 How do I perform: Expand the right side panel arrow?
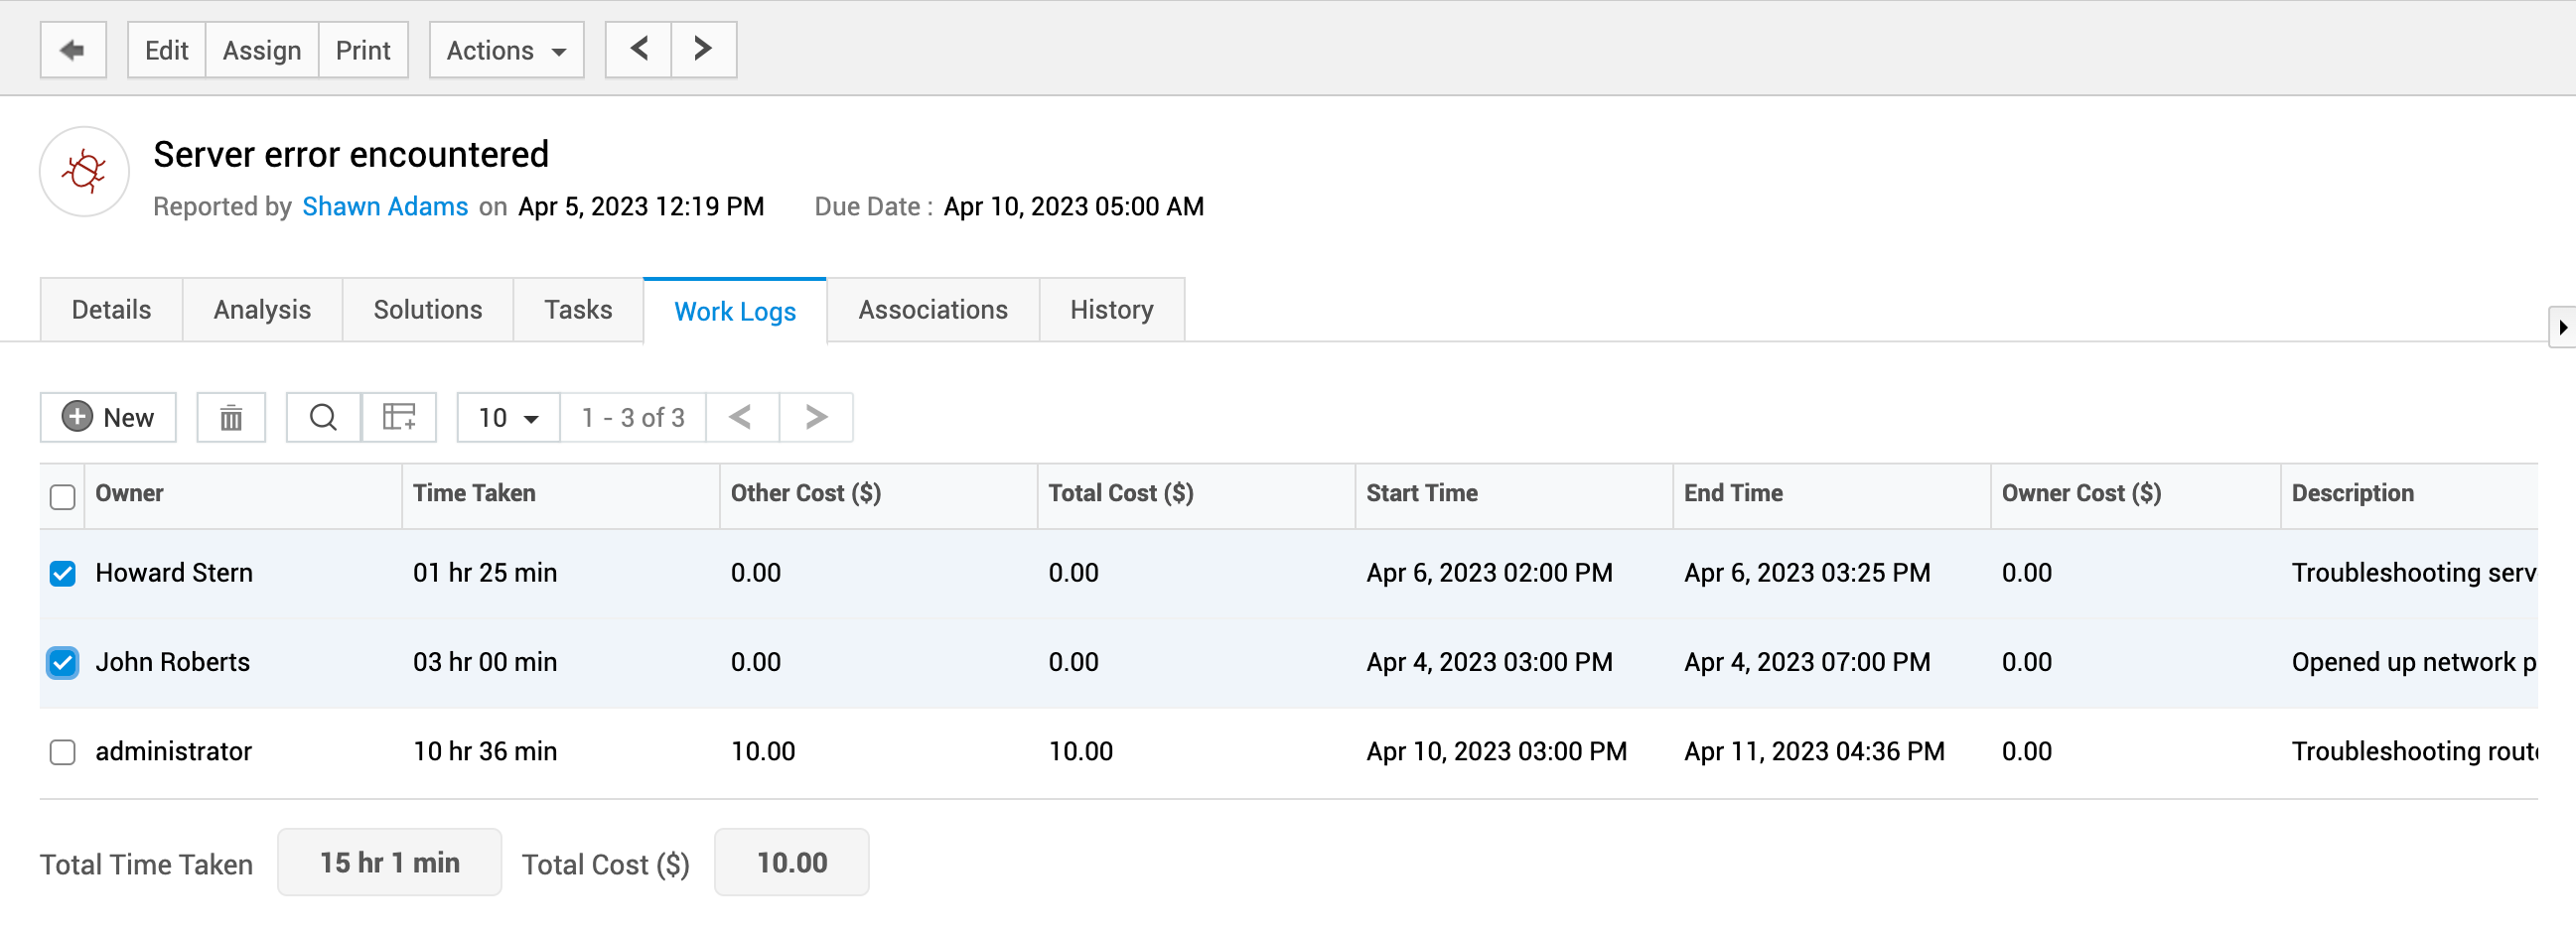tap(2562, 327)
